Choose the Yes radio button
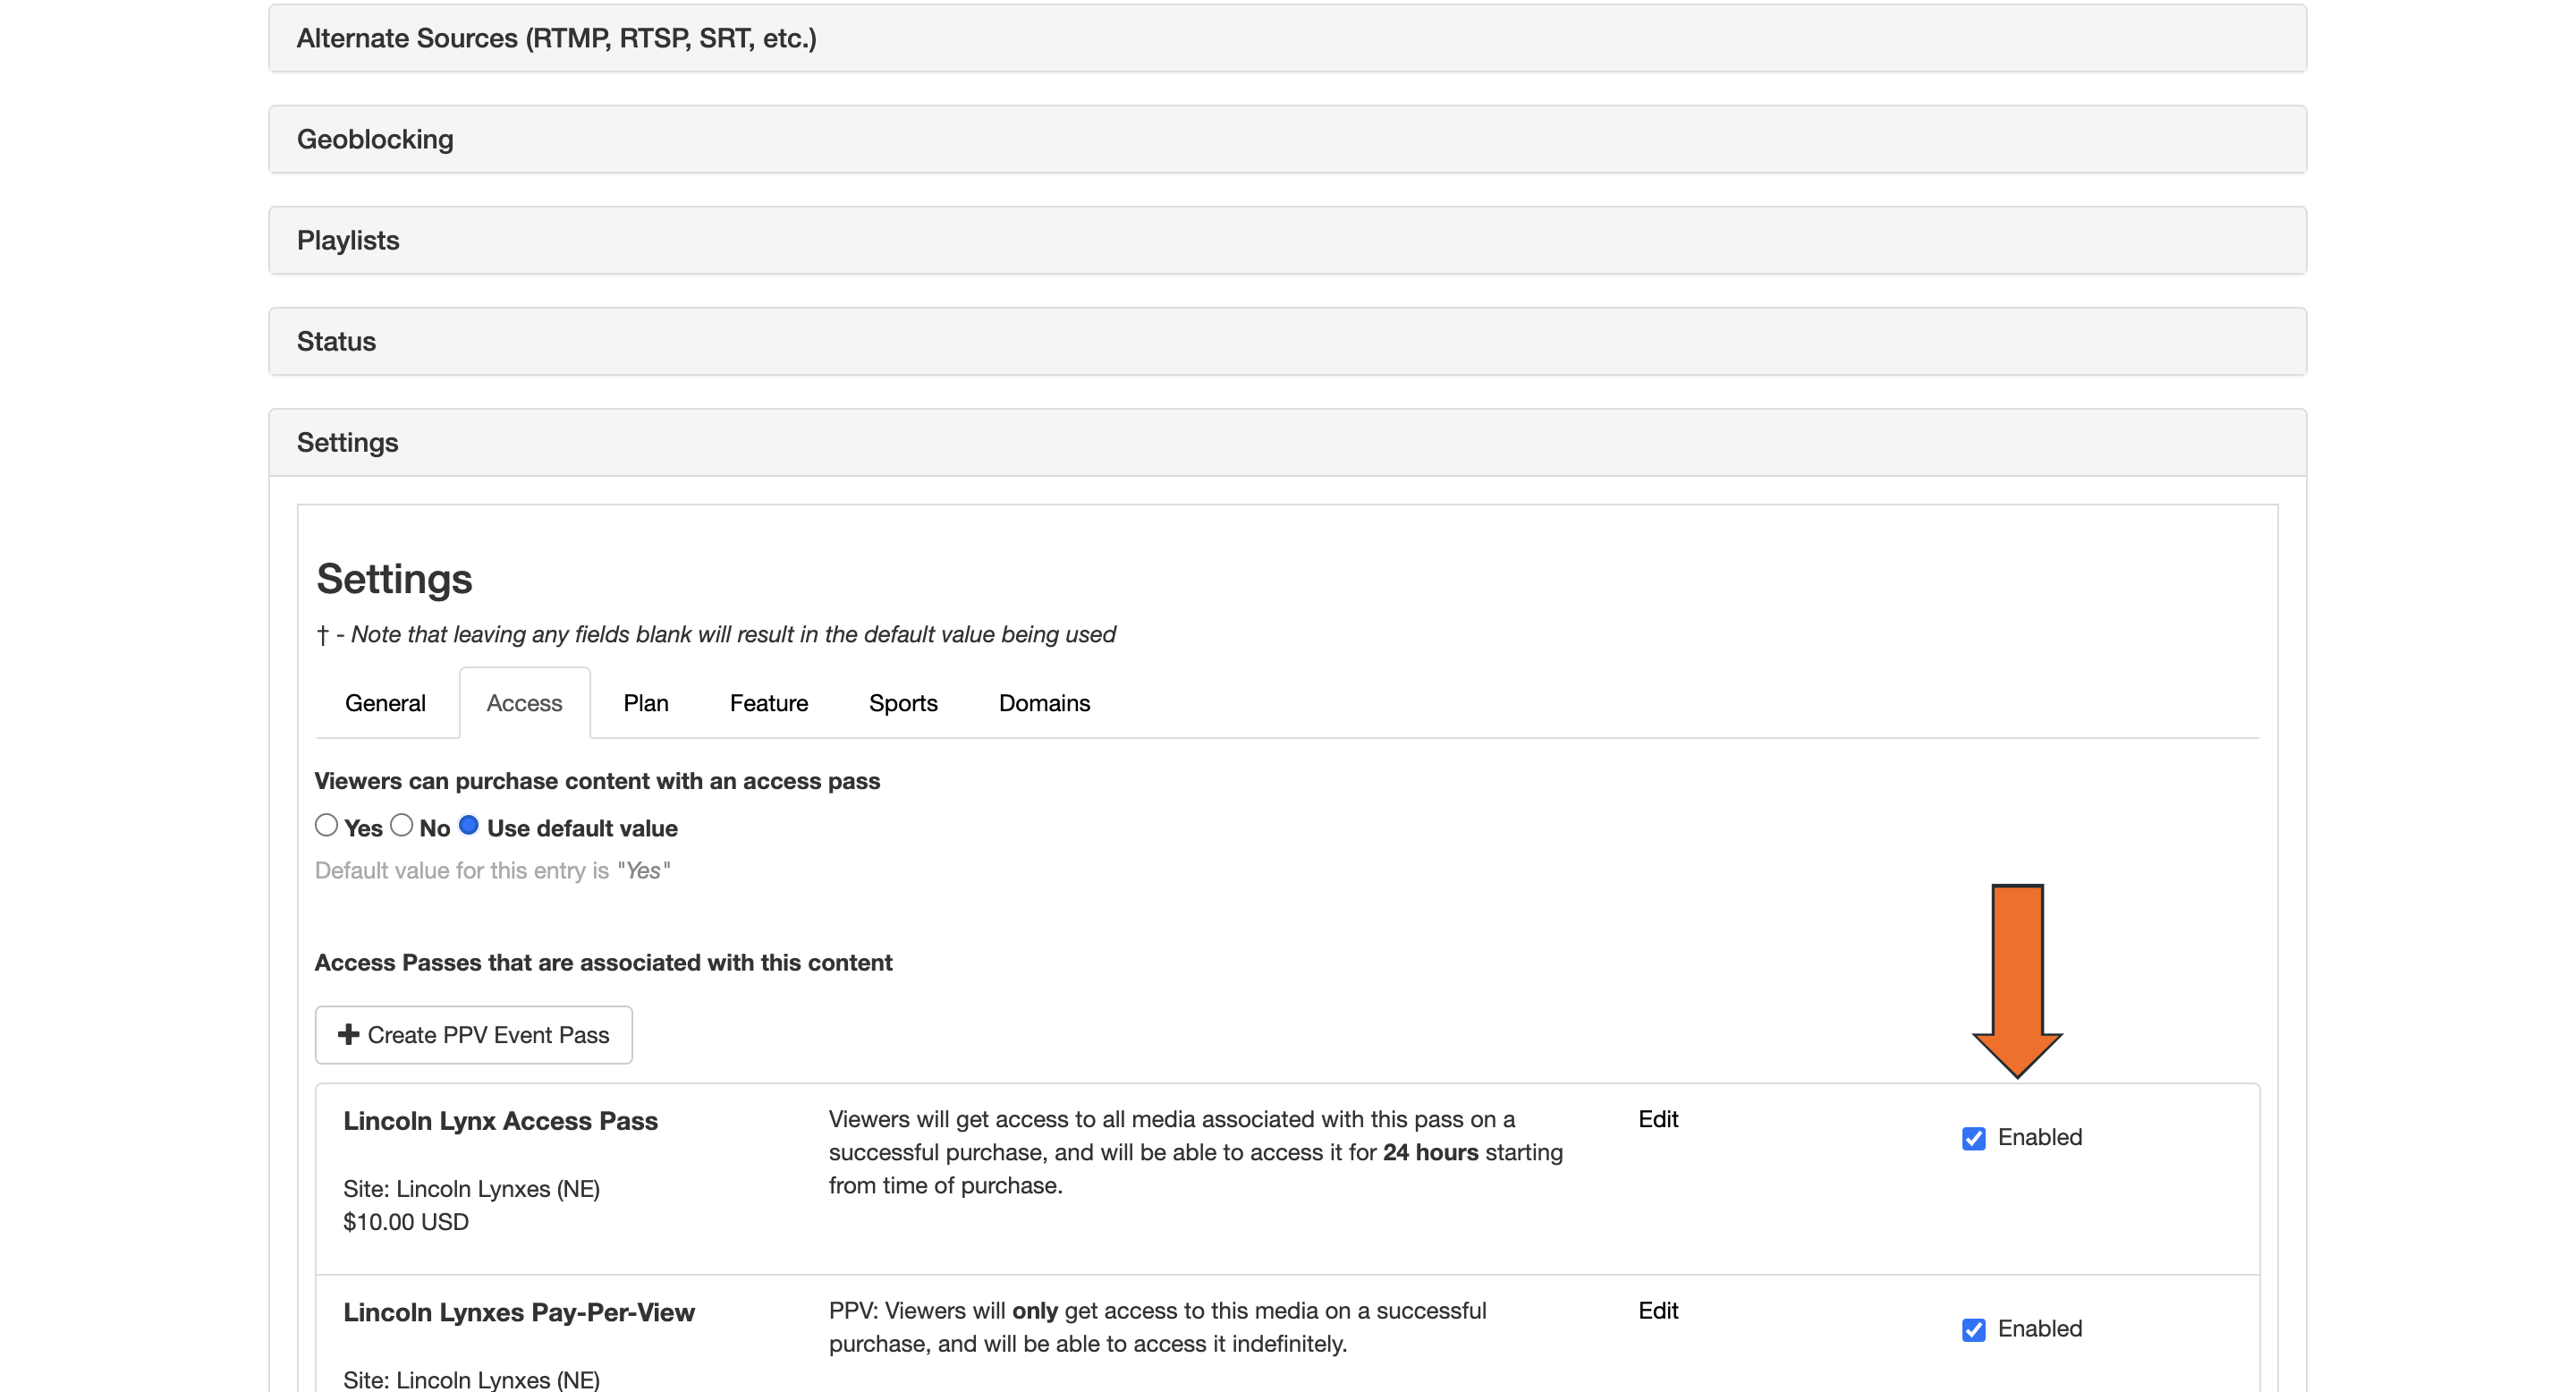The height and width of the screenshot is (1392, 2576). pos(326,825)
